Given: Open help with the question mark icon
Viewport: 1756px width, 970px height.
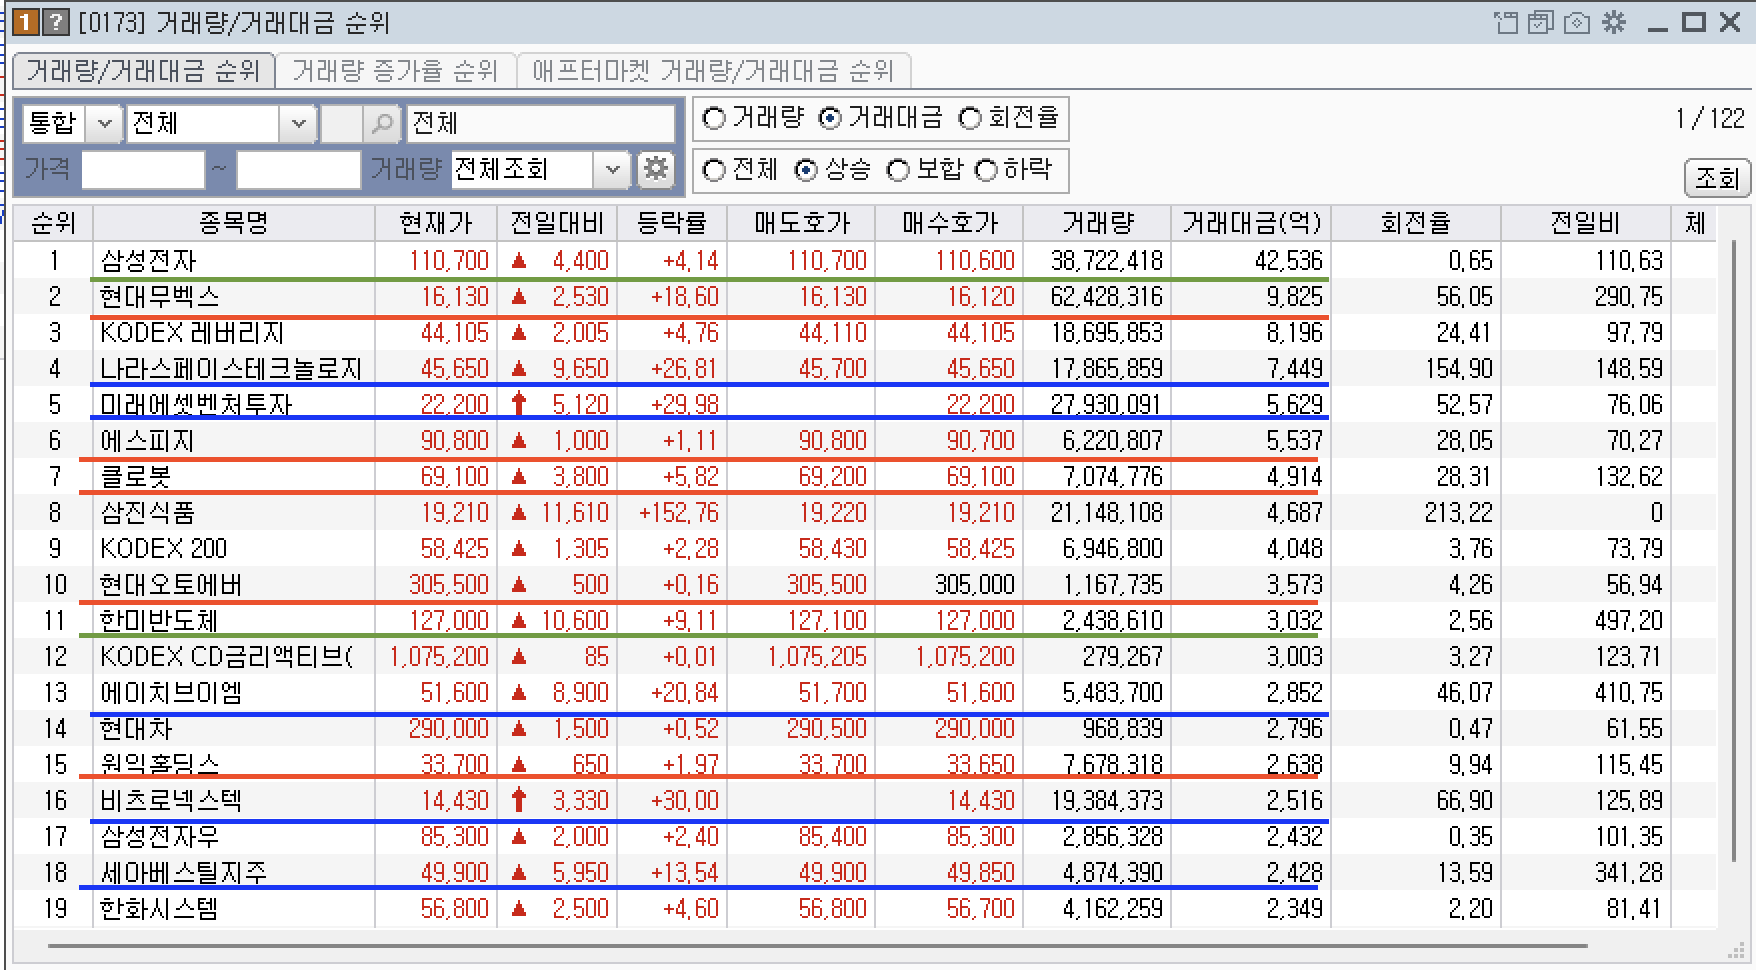Looking at the screenshot, I should 56,22.
